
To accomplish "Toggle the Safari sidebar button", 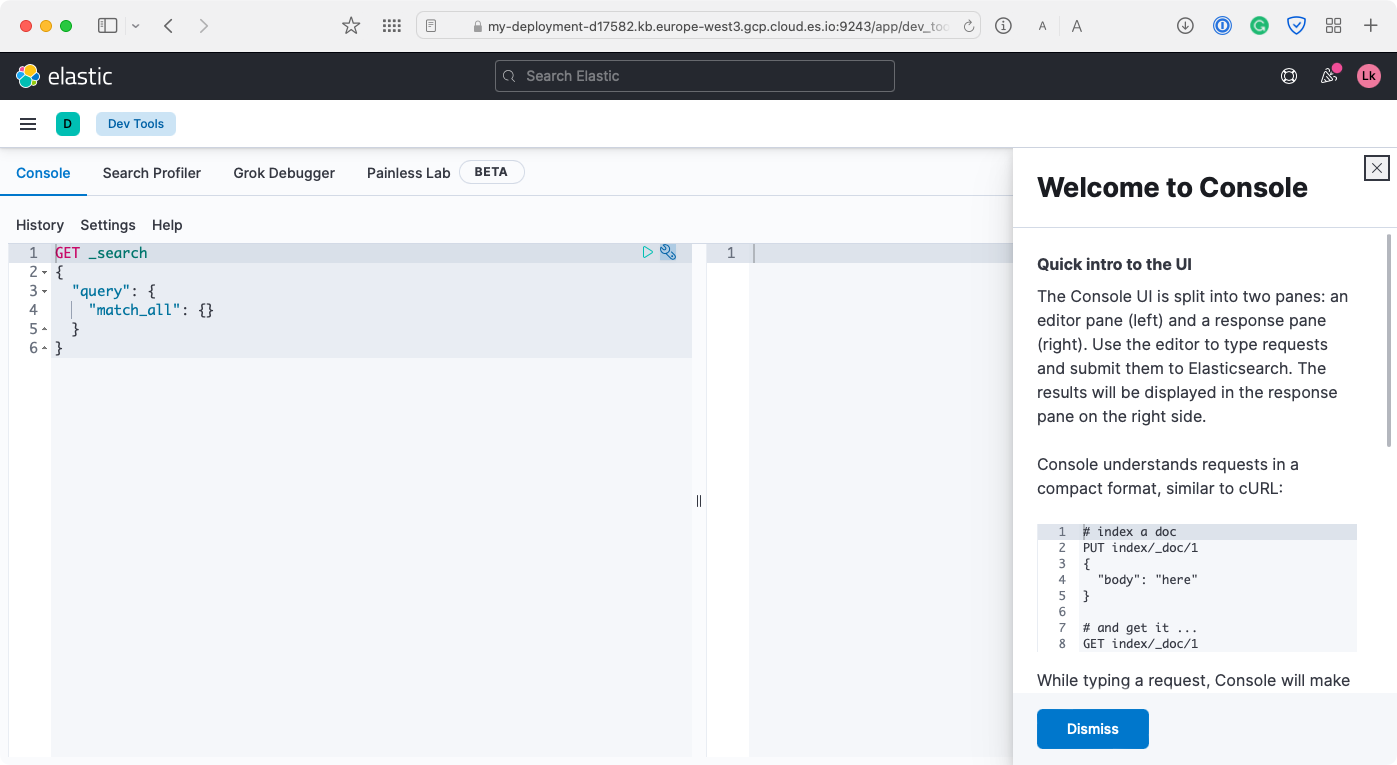I will pyautogui.click(x=108, y=26).
